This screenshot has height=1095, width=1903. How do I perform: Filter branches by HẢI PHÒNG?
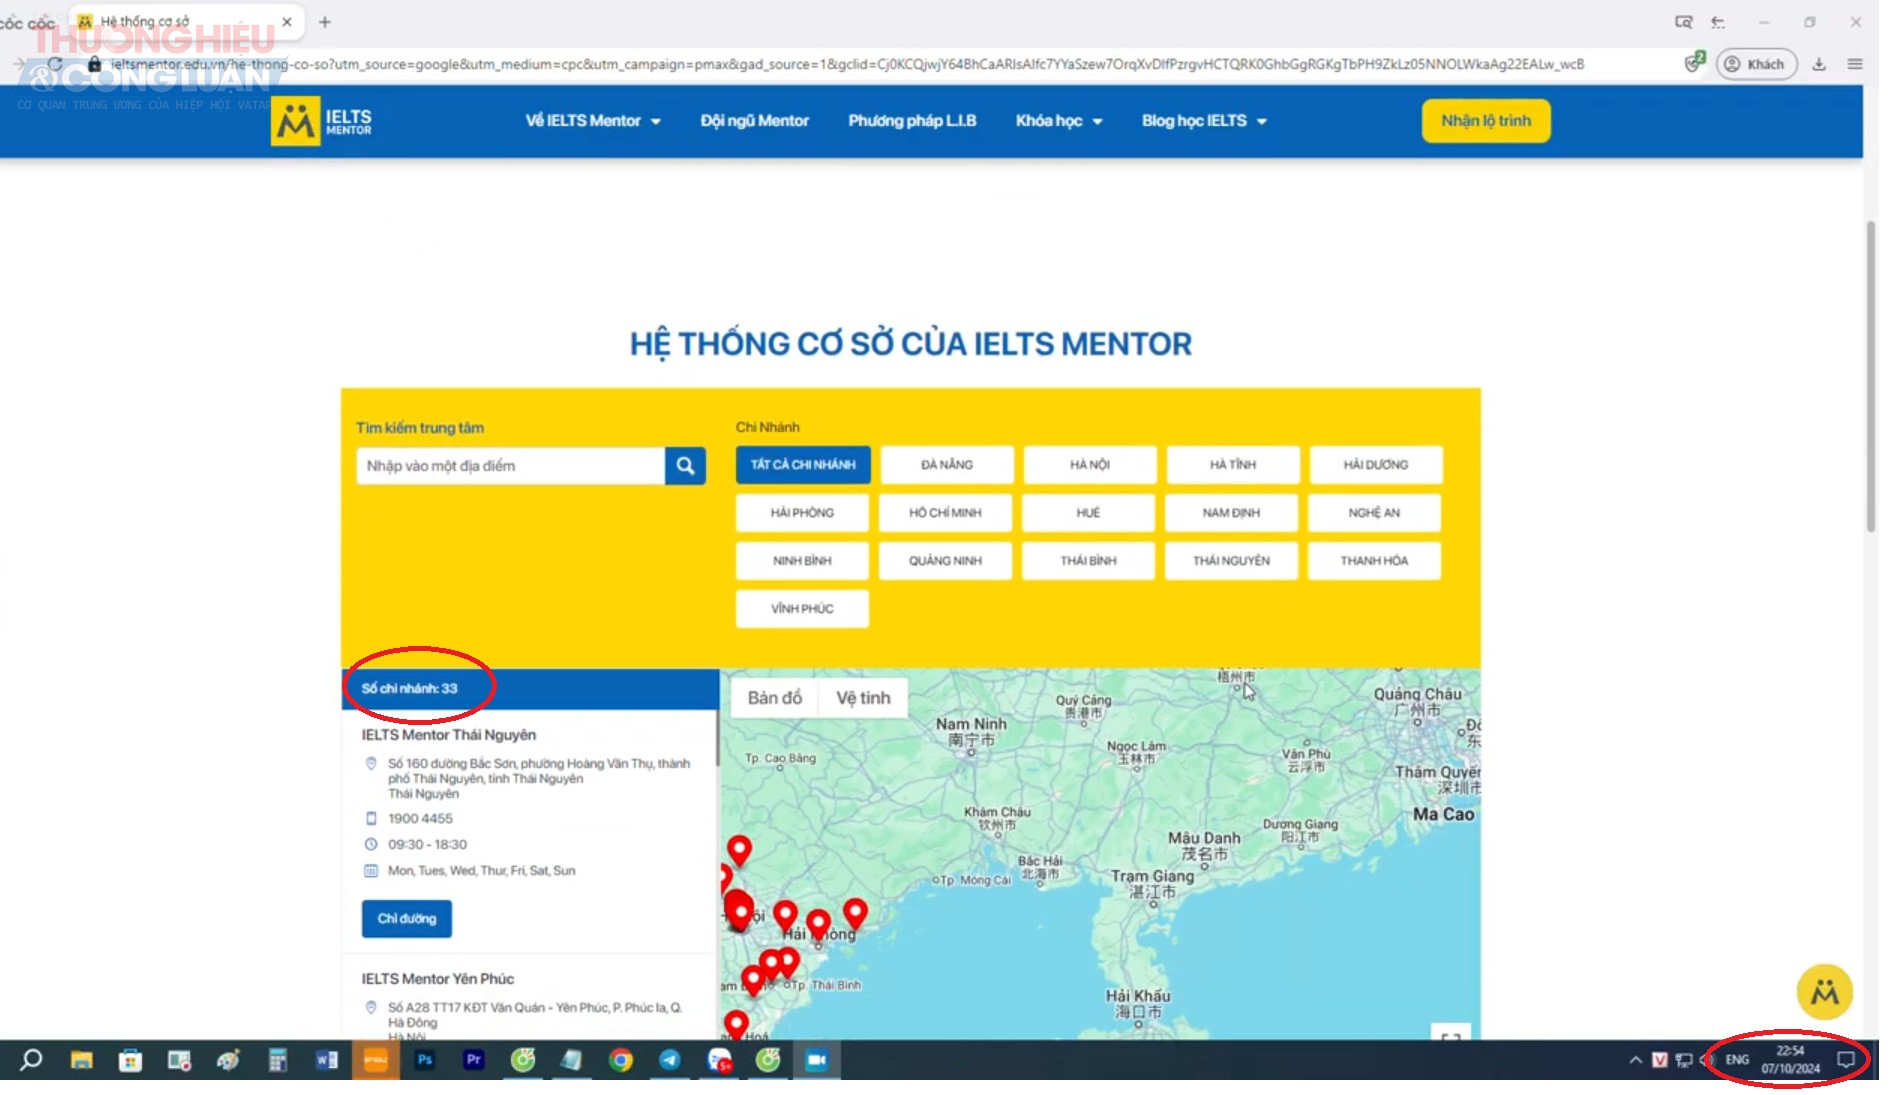coord(802,513)
